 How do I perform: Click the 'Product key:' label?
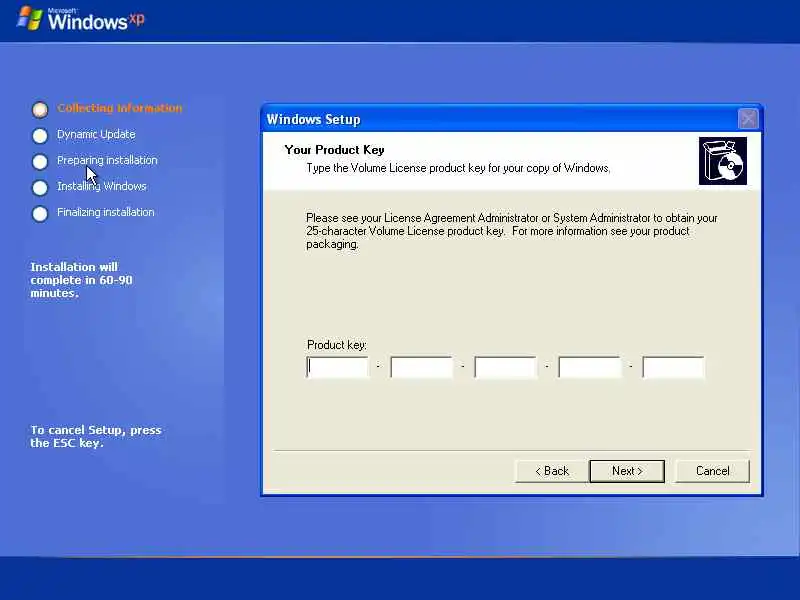tap(337, 345)
